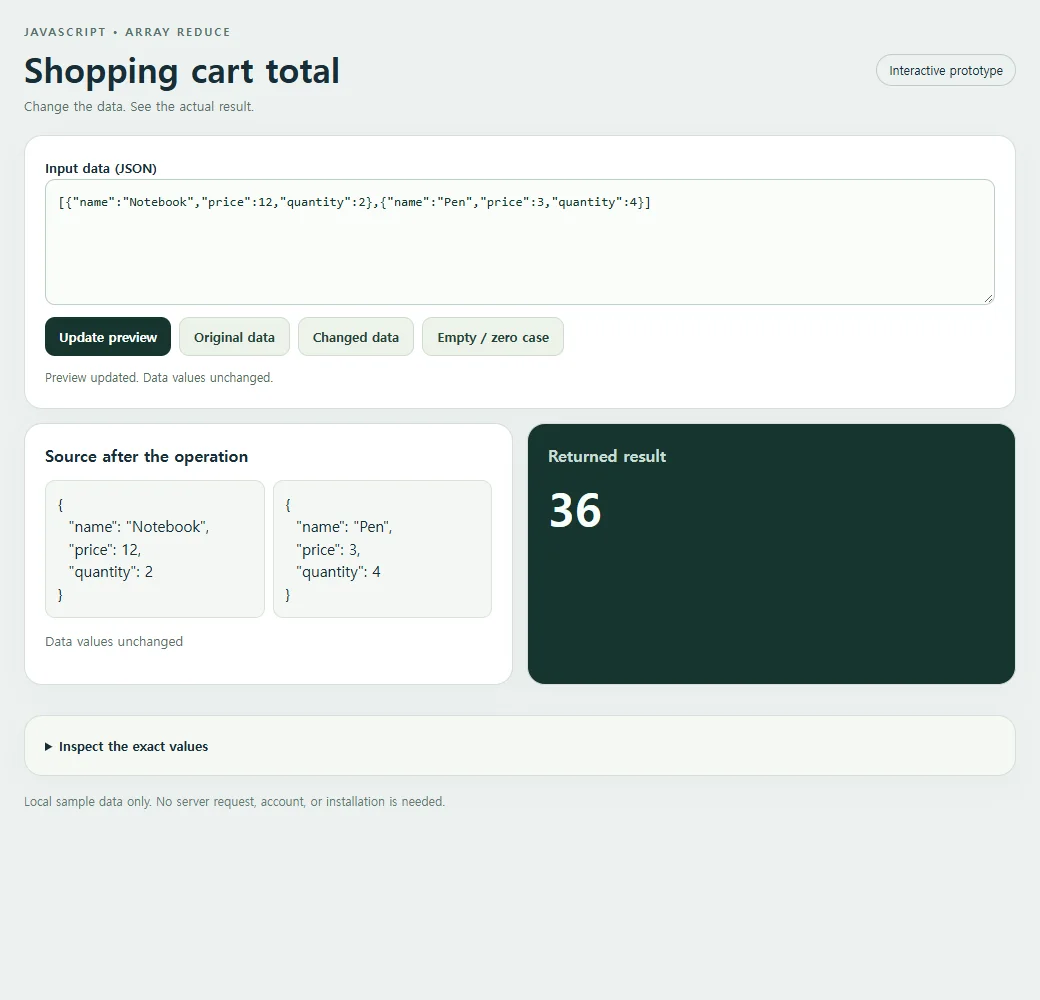
Task: Click the Returned result heading
Action: (x=607, y=456)
